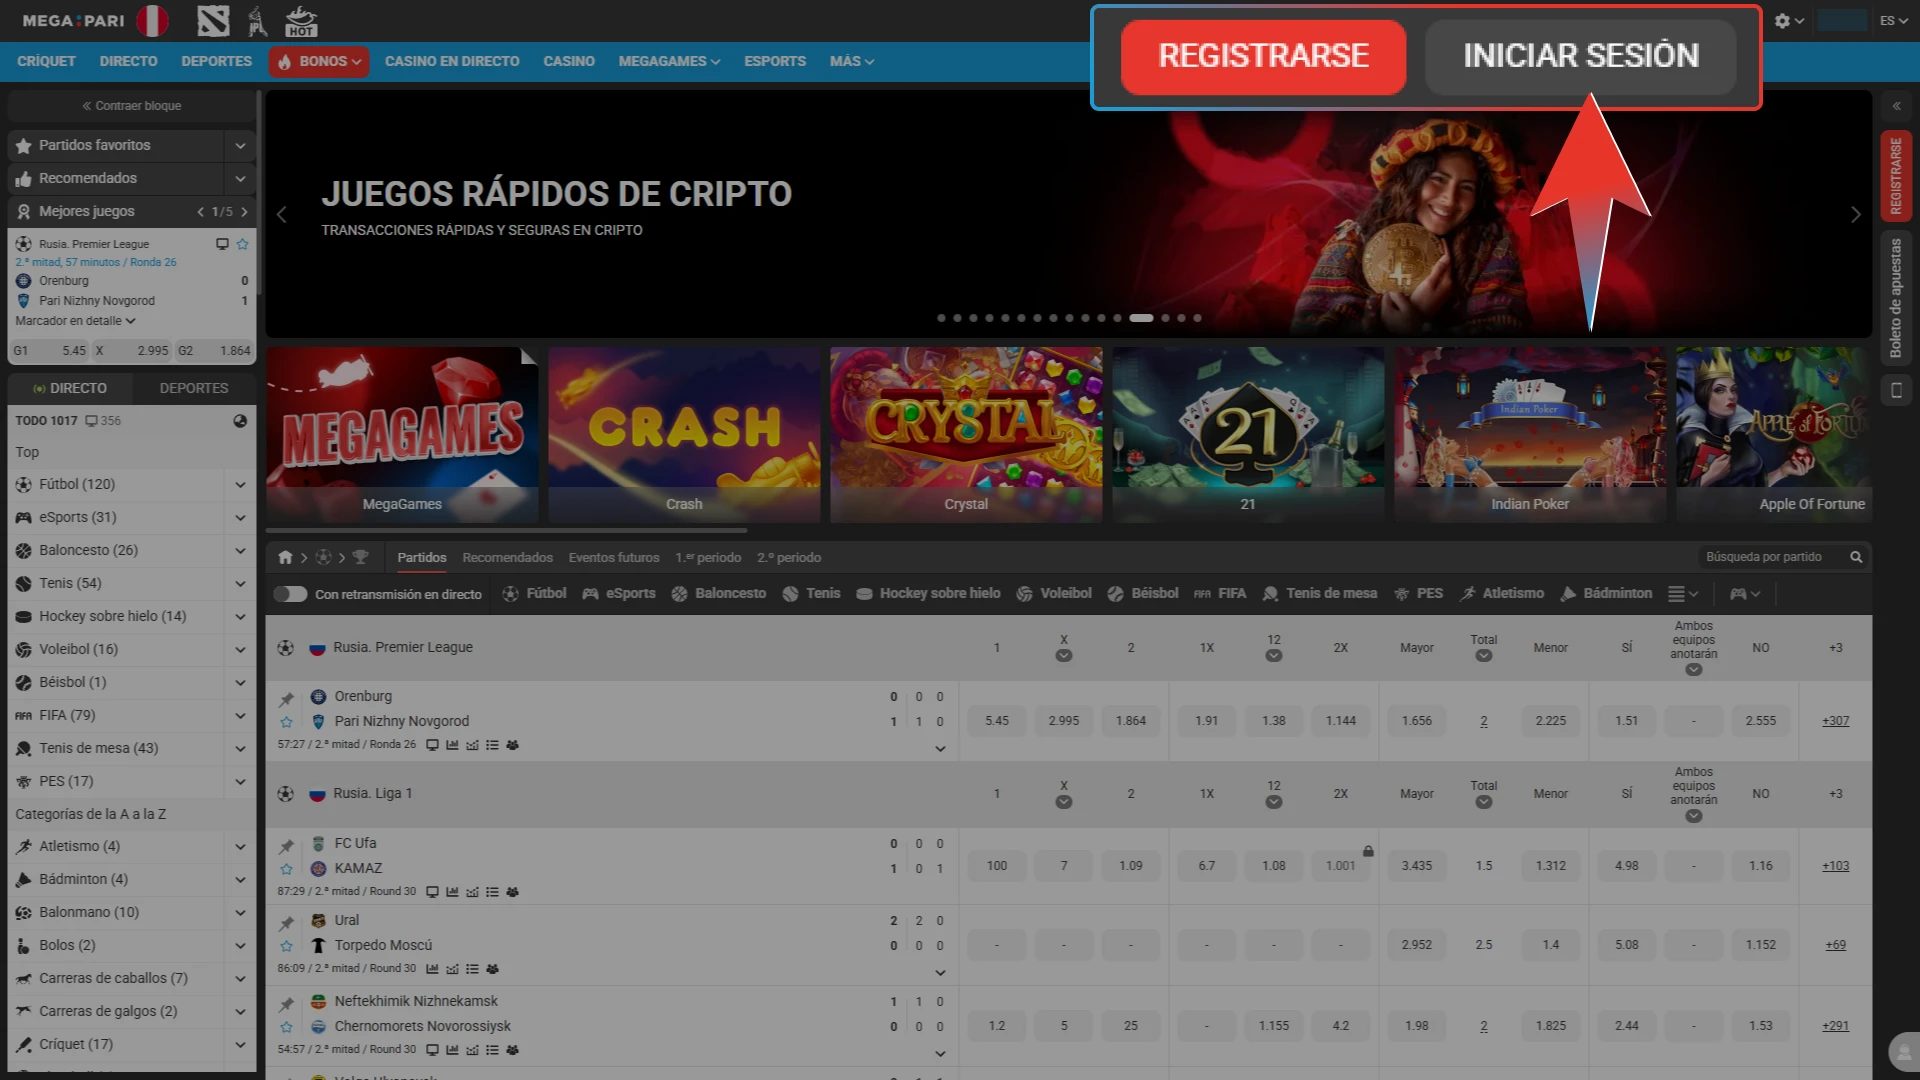Toggle the checkmark under the Total column header
Screen dimensions: 1920x1080
point(1483,655)
